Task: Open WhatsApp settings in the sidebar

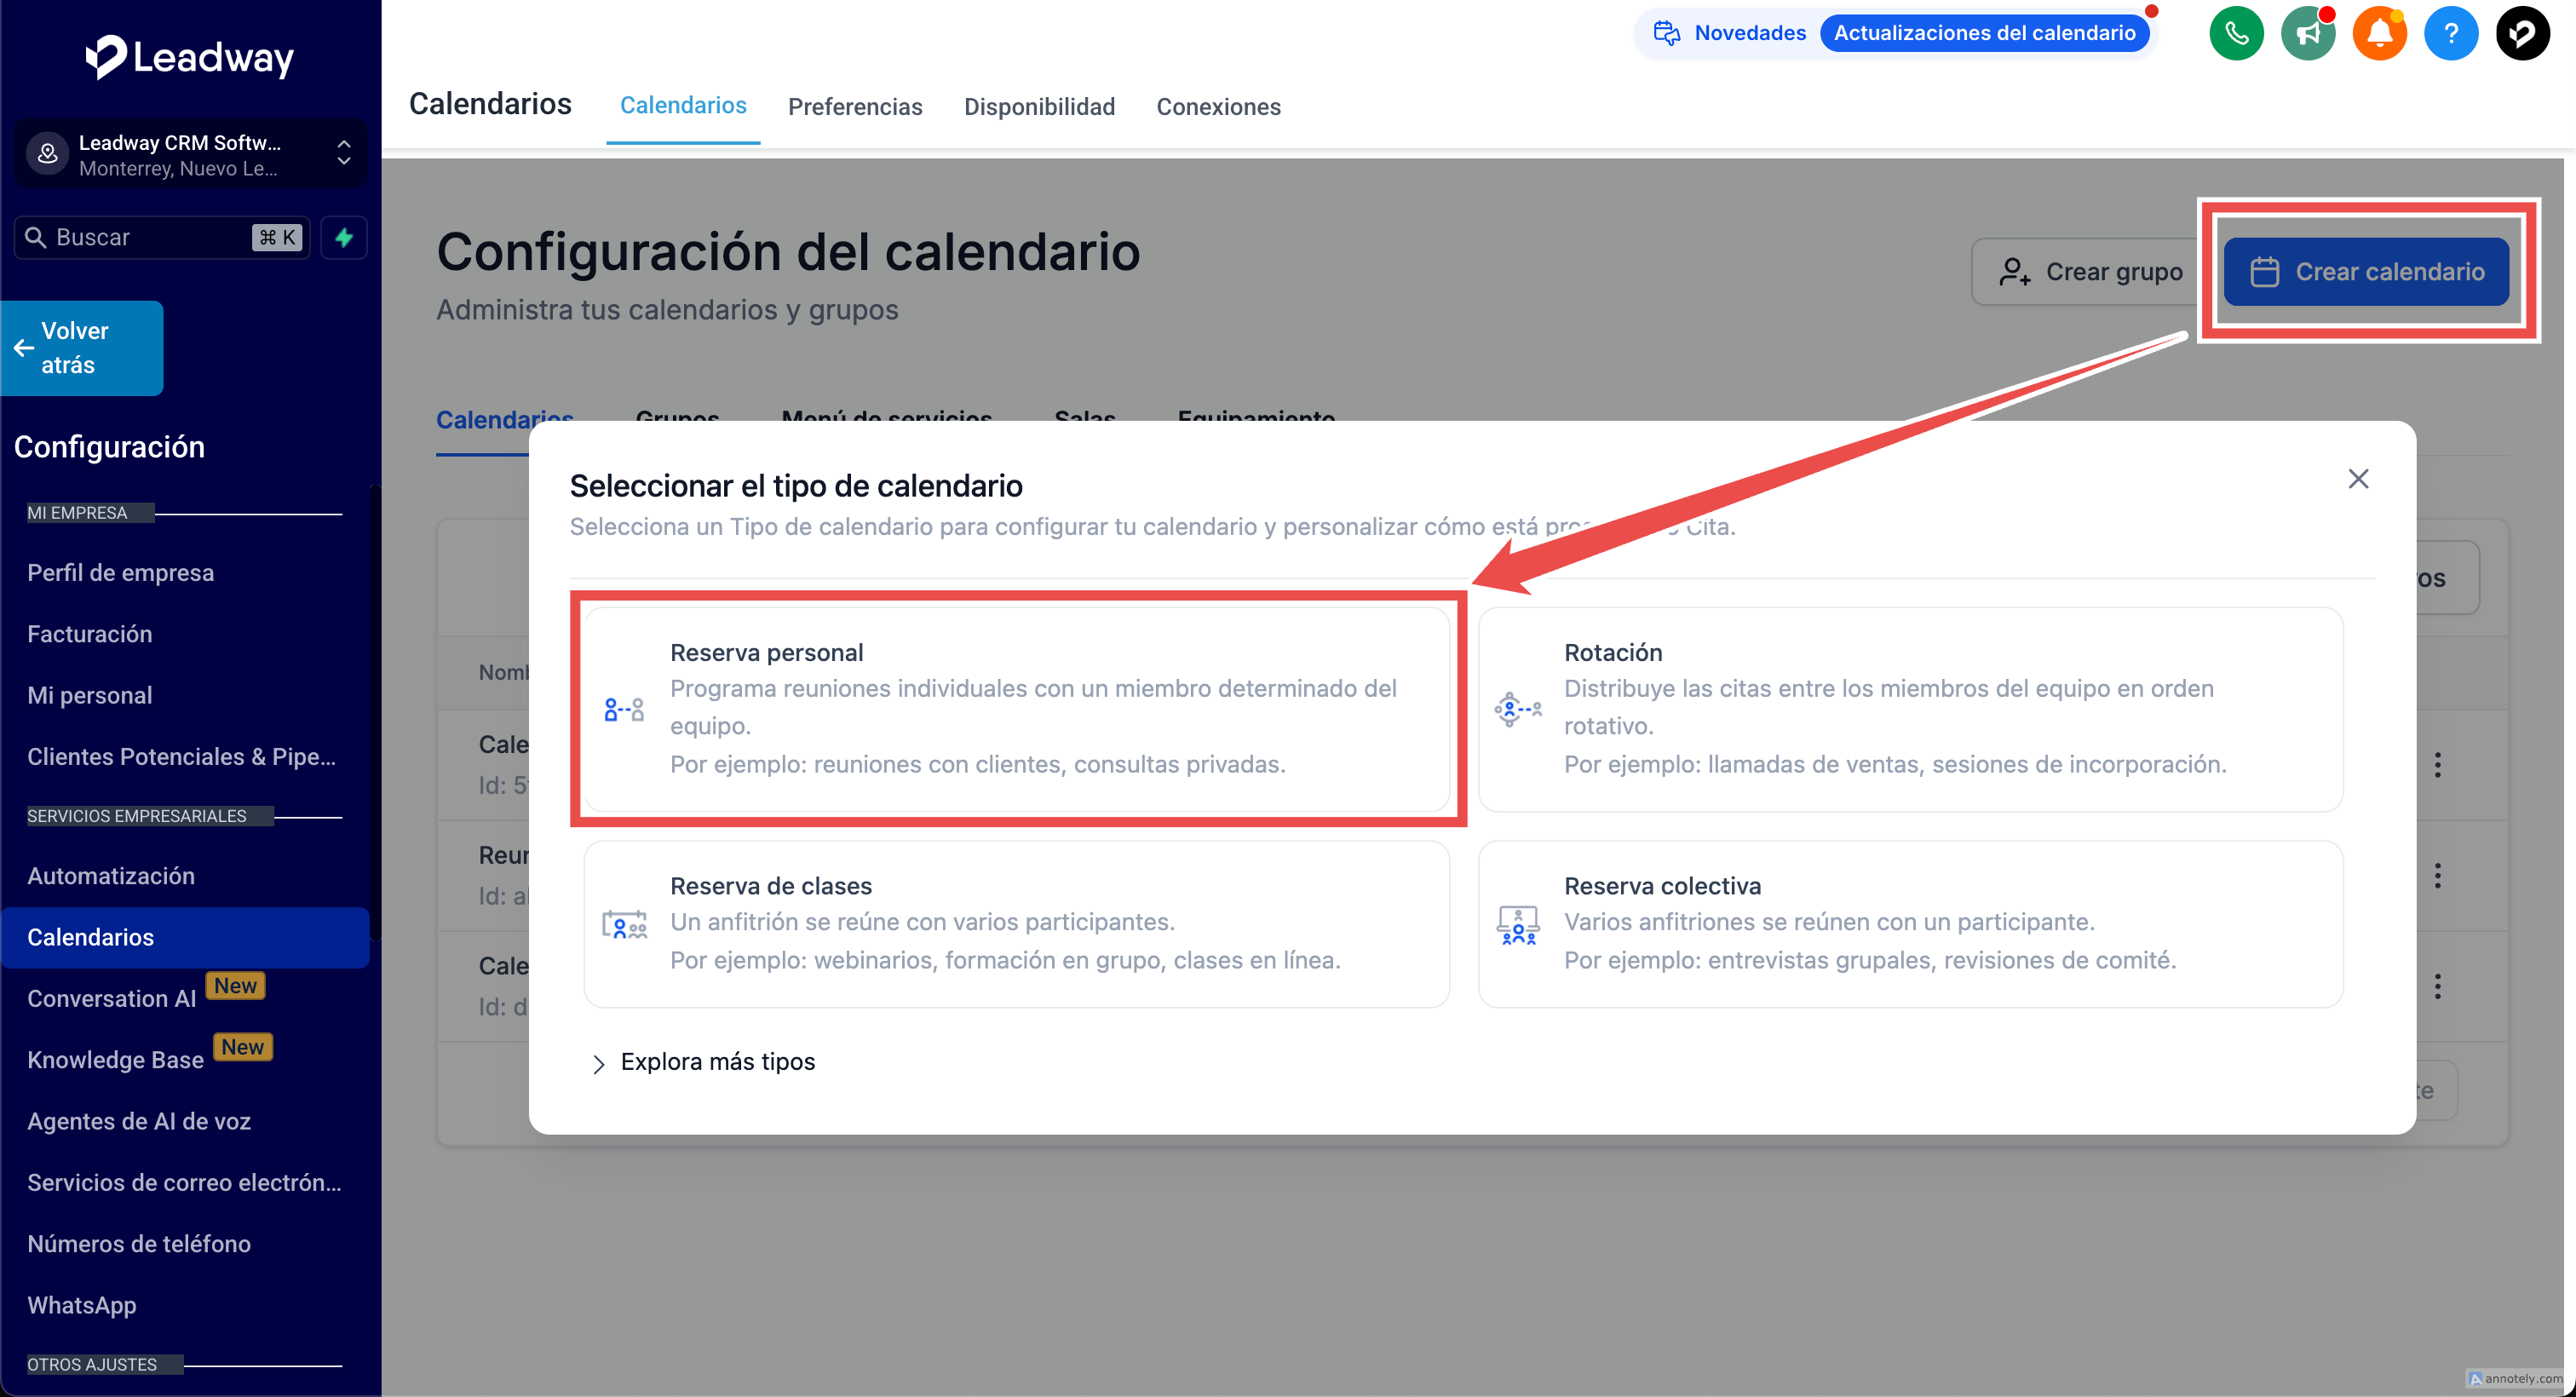Action: [x=82, y=1305]
